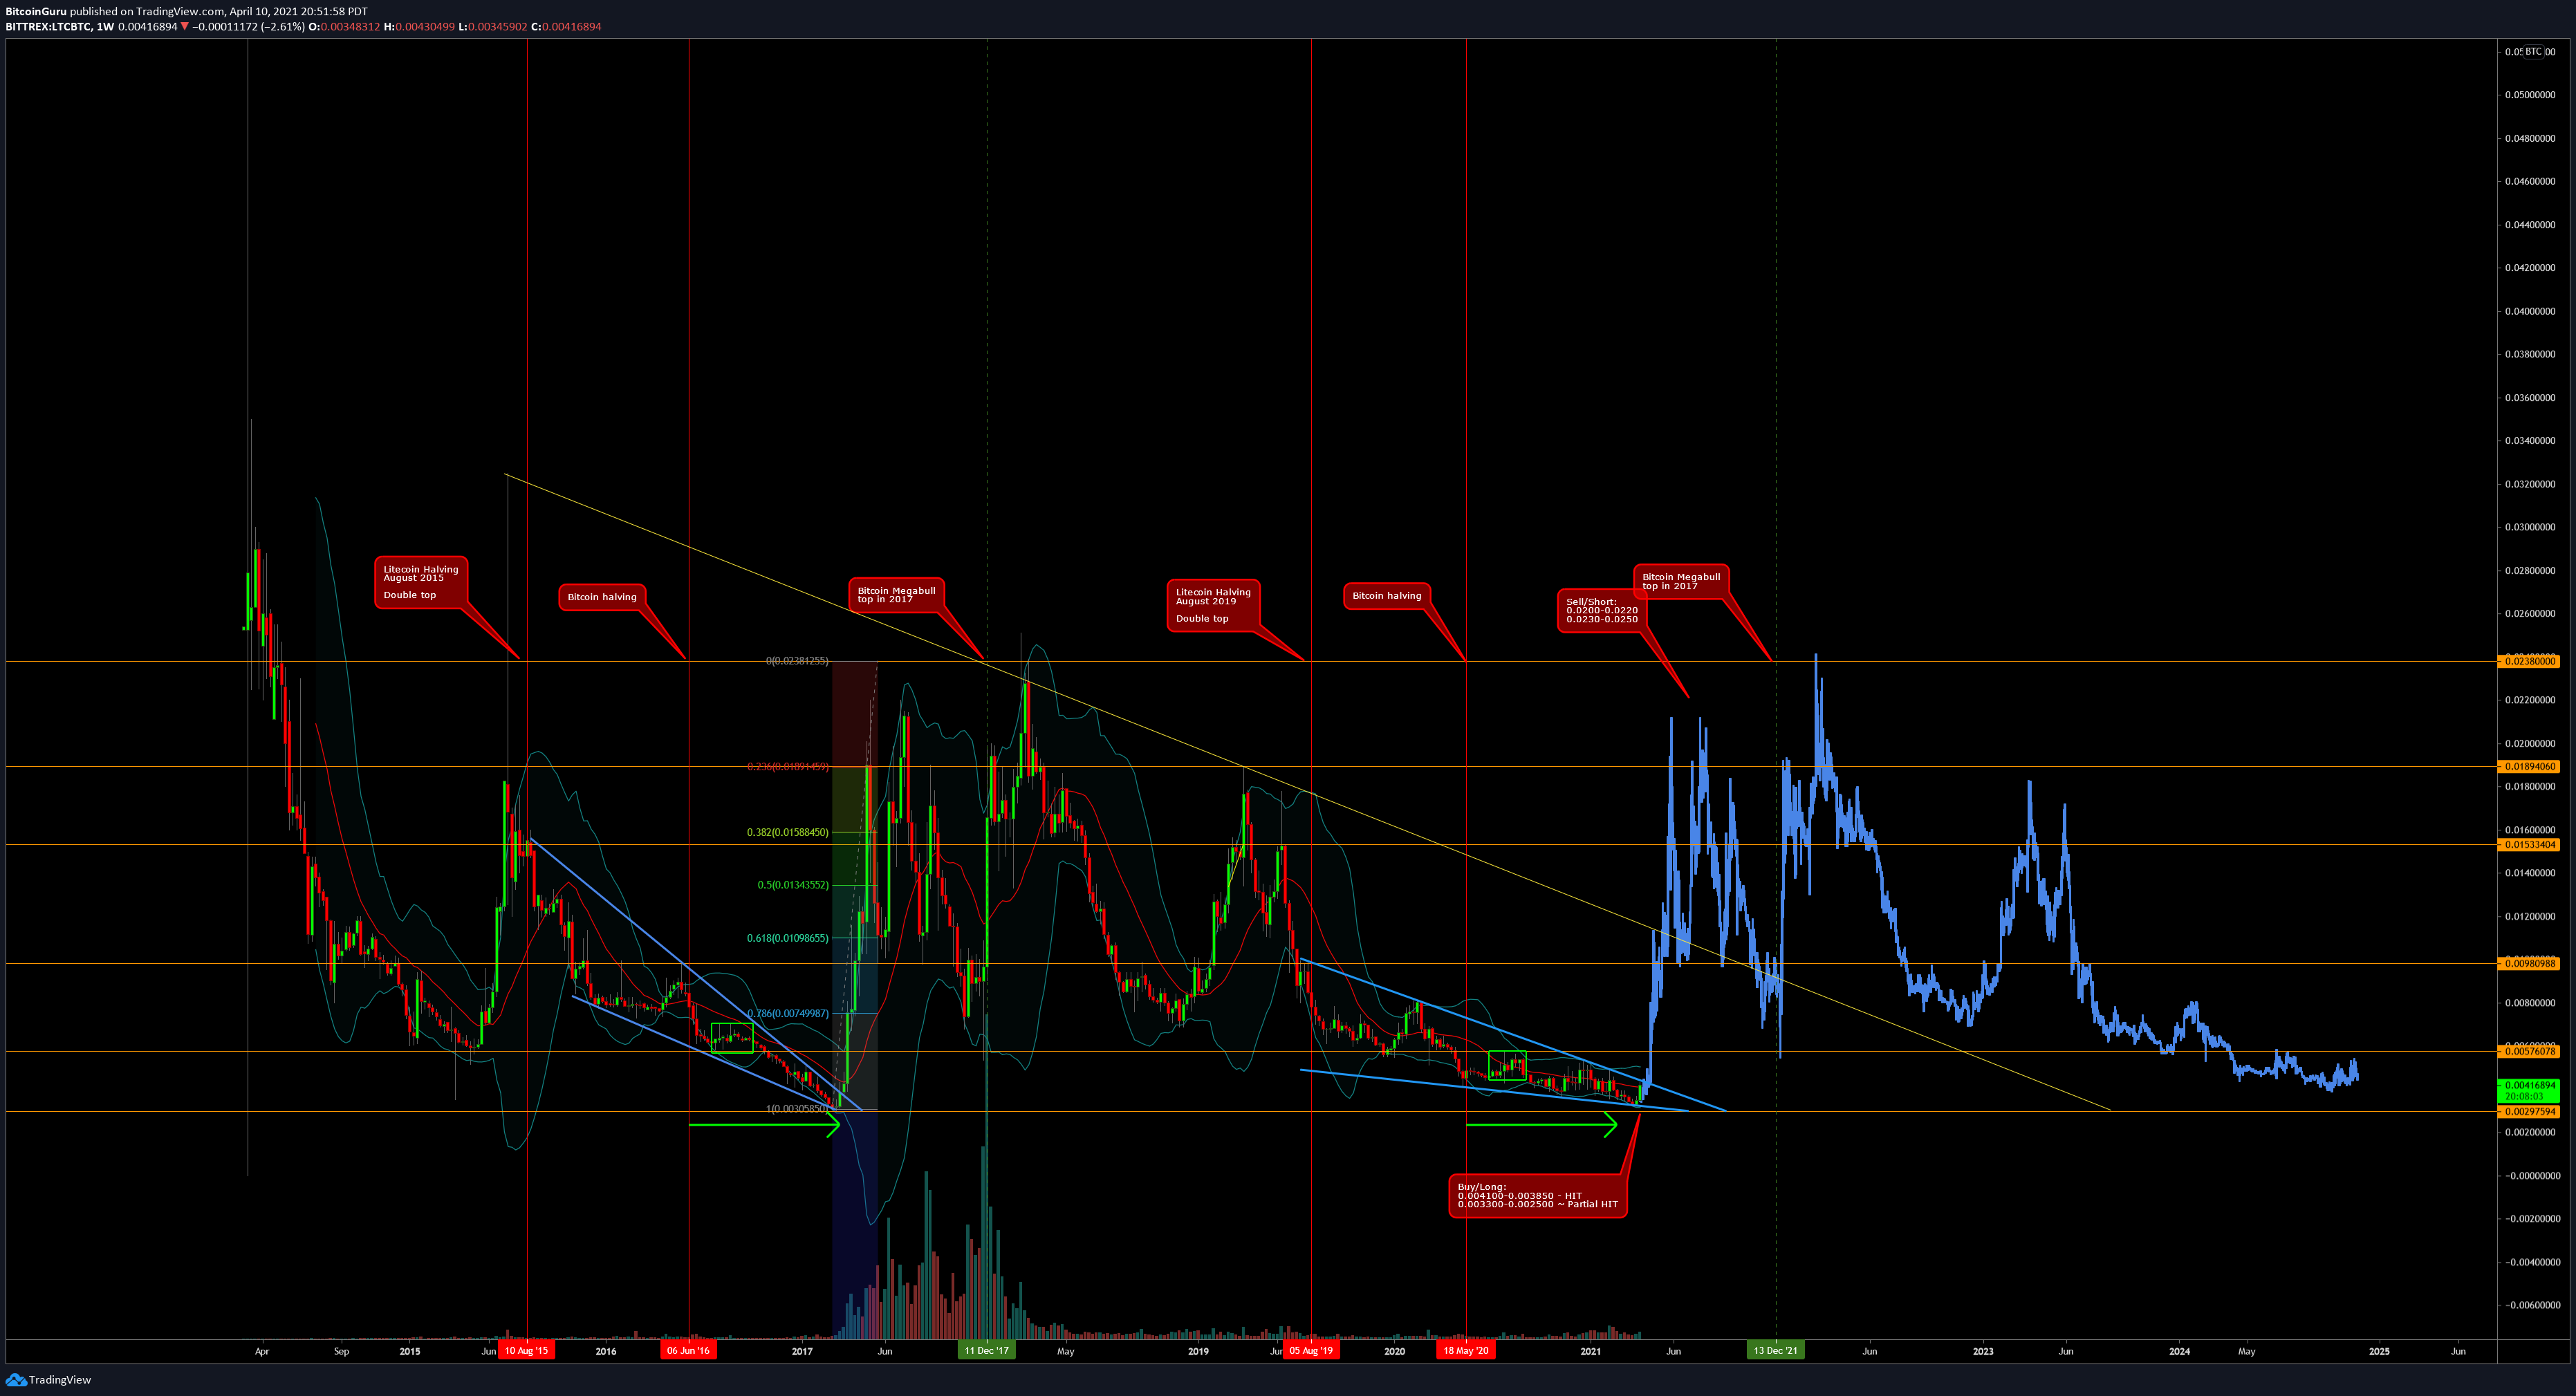
Task: Click the 13 Dec '21 date marker
Action: pos(1775,1351)
